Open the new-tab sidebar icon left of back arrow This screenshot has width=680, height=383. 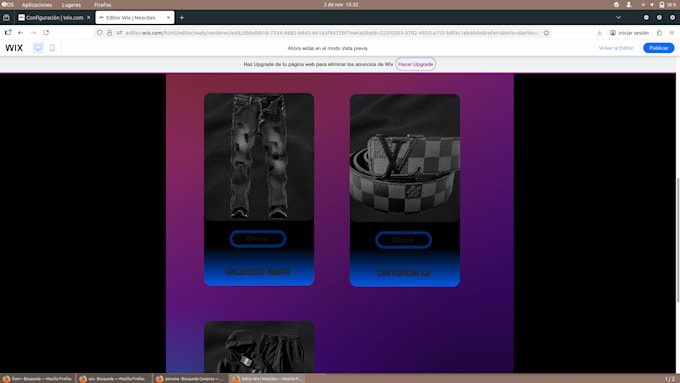(x=8, y=33)
